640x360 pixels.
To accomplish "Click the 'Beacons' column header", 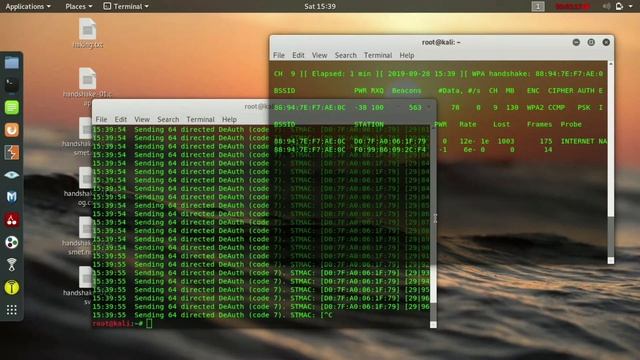I will click(407, 91).
